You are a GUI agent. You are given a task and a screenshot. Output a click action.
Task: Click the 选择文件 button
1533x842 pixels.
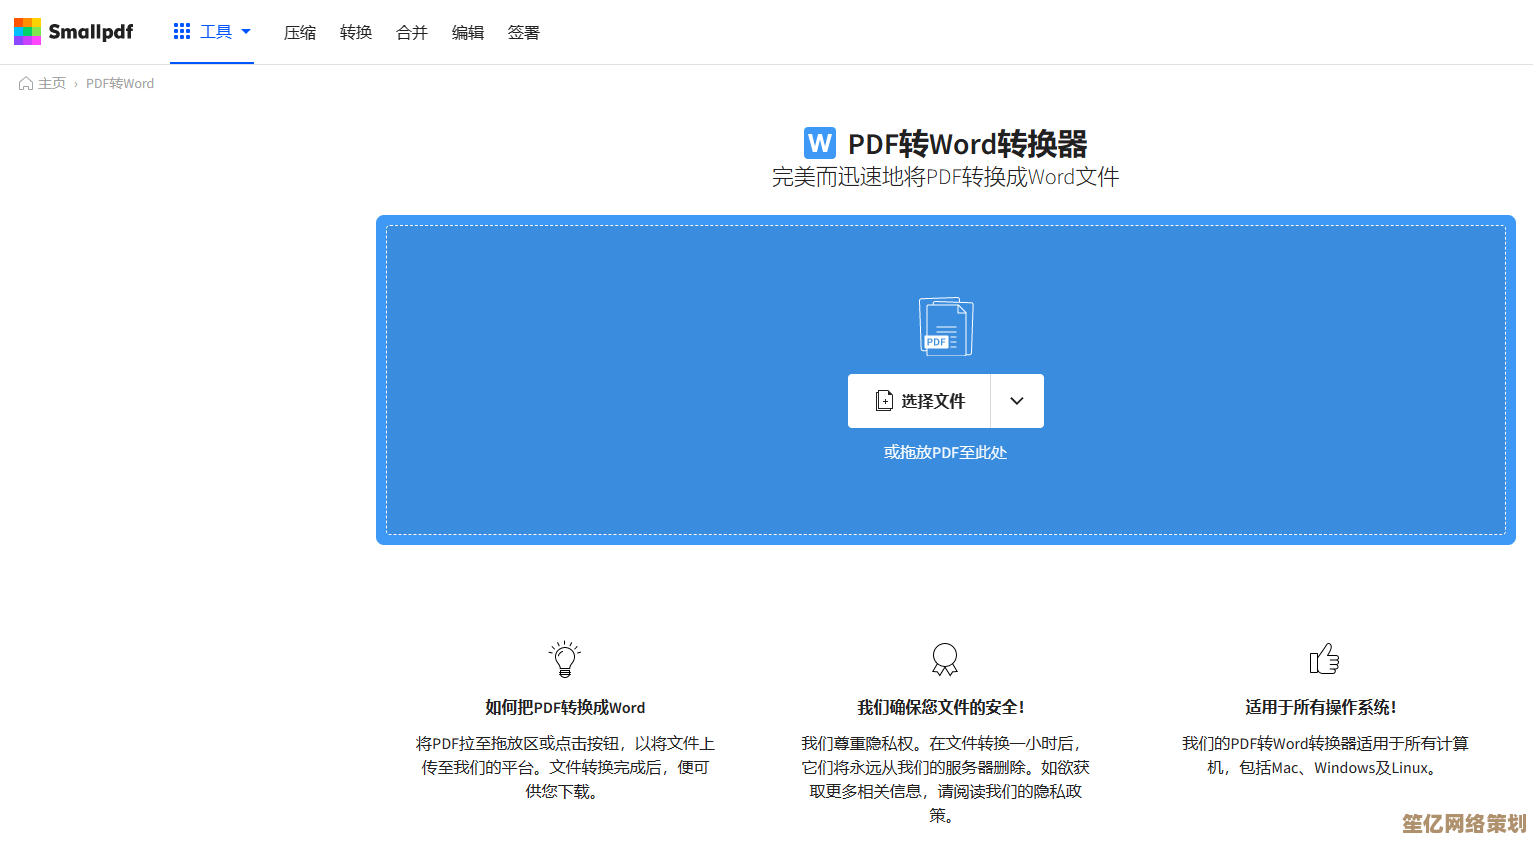click(x=919, y=401)
